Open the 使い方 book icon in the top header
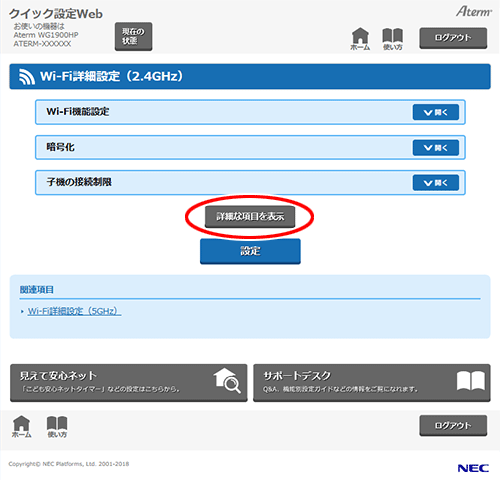Viewport: 500px width, 480px height. pyautogui.click(x=393, y=39)
